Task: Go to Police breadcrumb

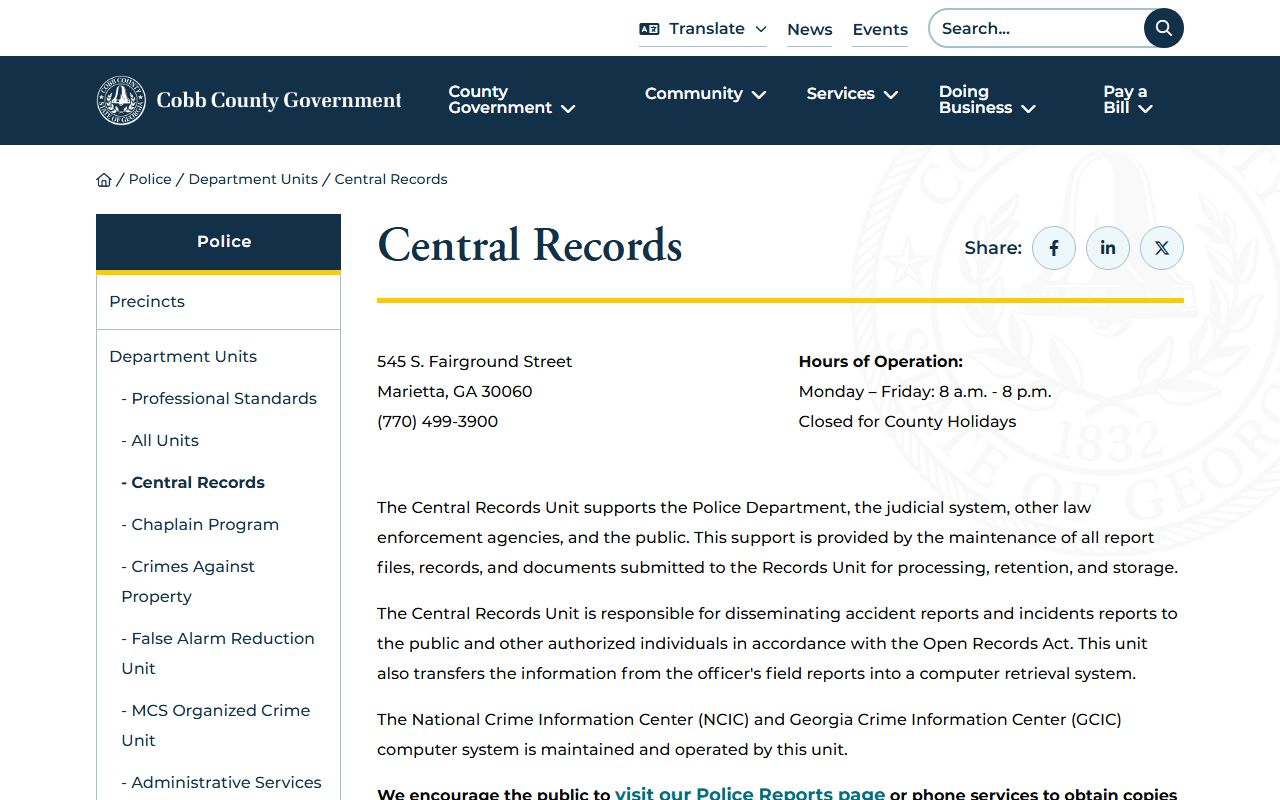Action: click(x=150, y=179)
